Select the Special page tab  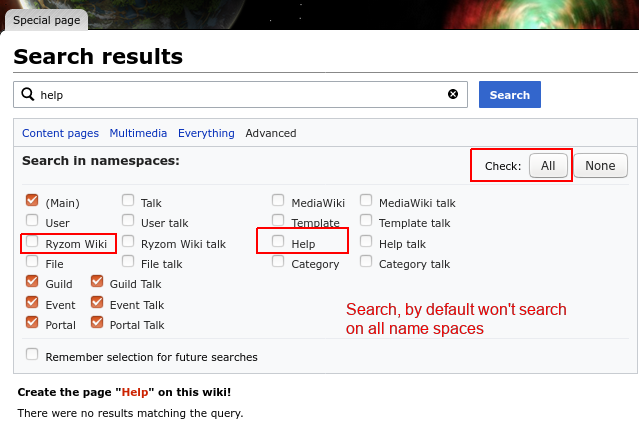click(47, 19)
